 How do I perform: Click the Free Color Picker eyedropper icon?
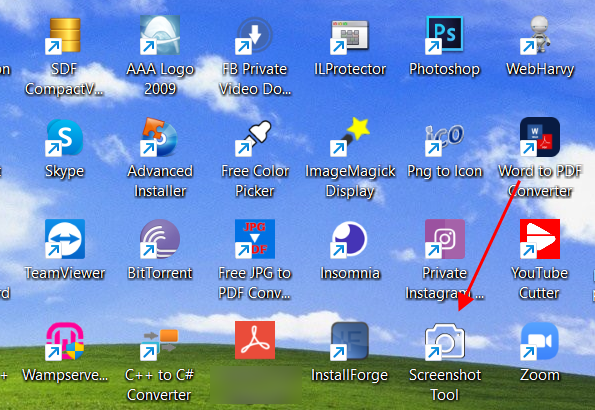pos(253,138)
